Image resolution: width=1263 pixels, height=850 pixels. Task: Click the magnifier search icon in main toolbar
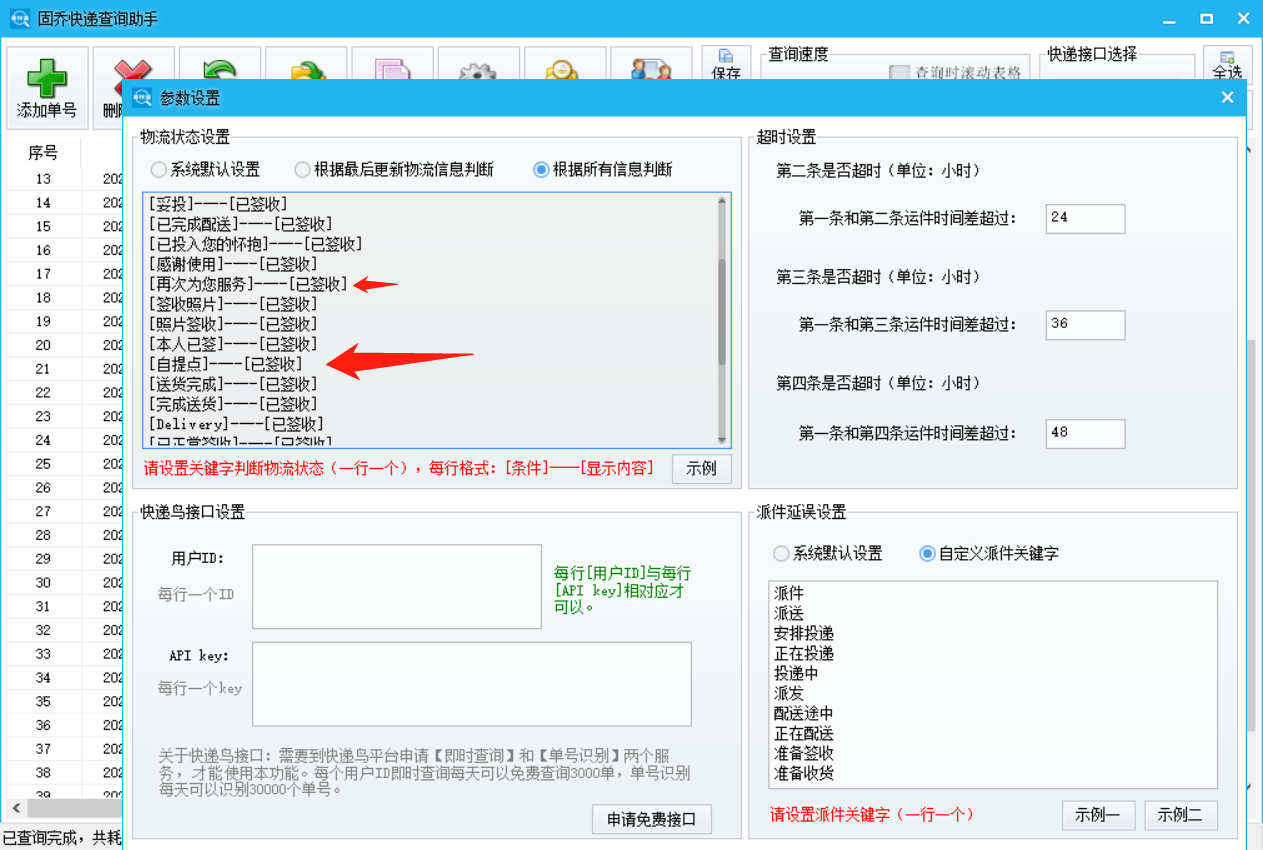tap(563, 72)
